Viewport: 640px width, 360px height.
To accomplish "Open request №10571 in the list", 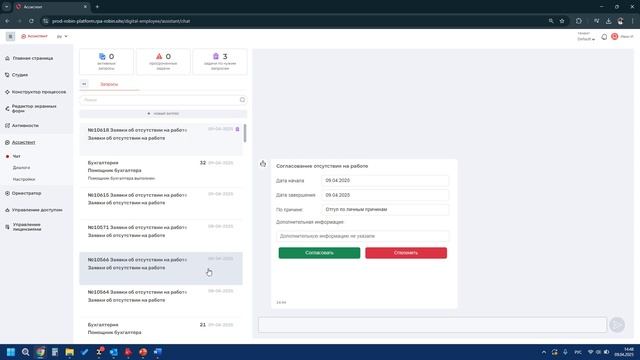I will [161, 236].
